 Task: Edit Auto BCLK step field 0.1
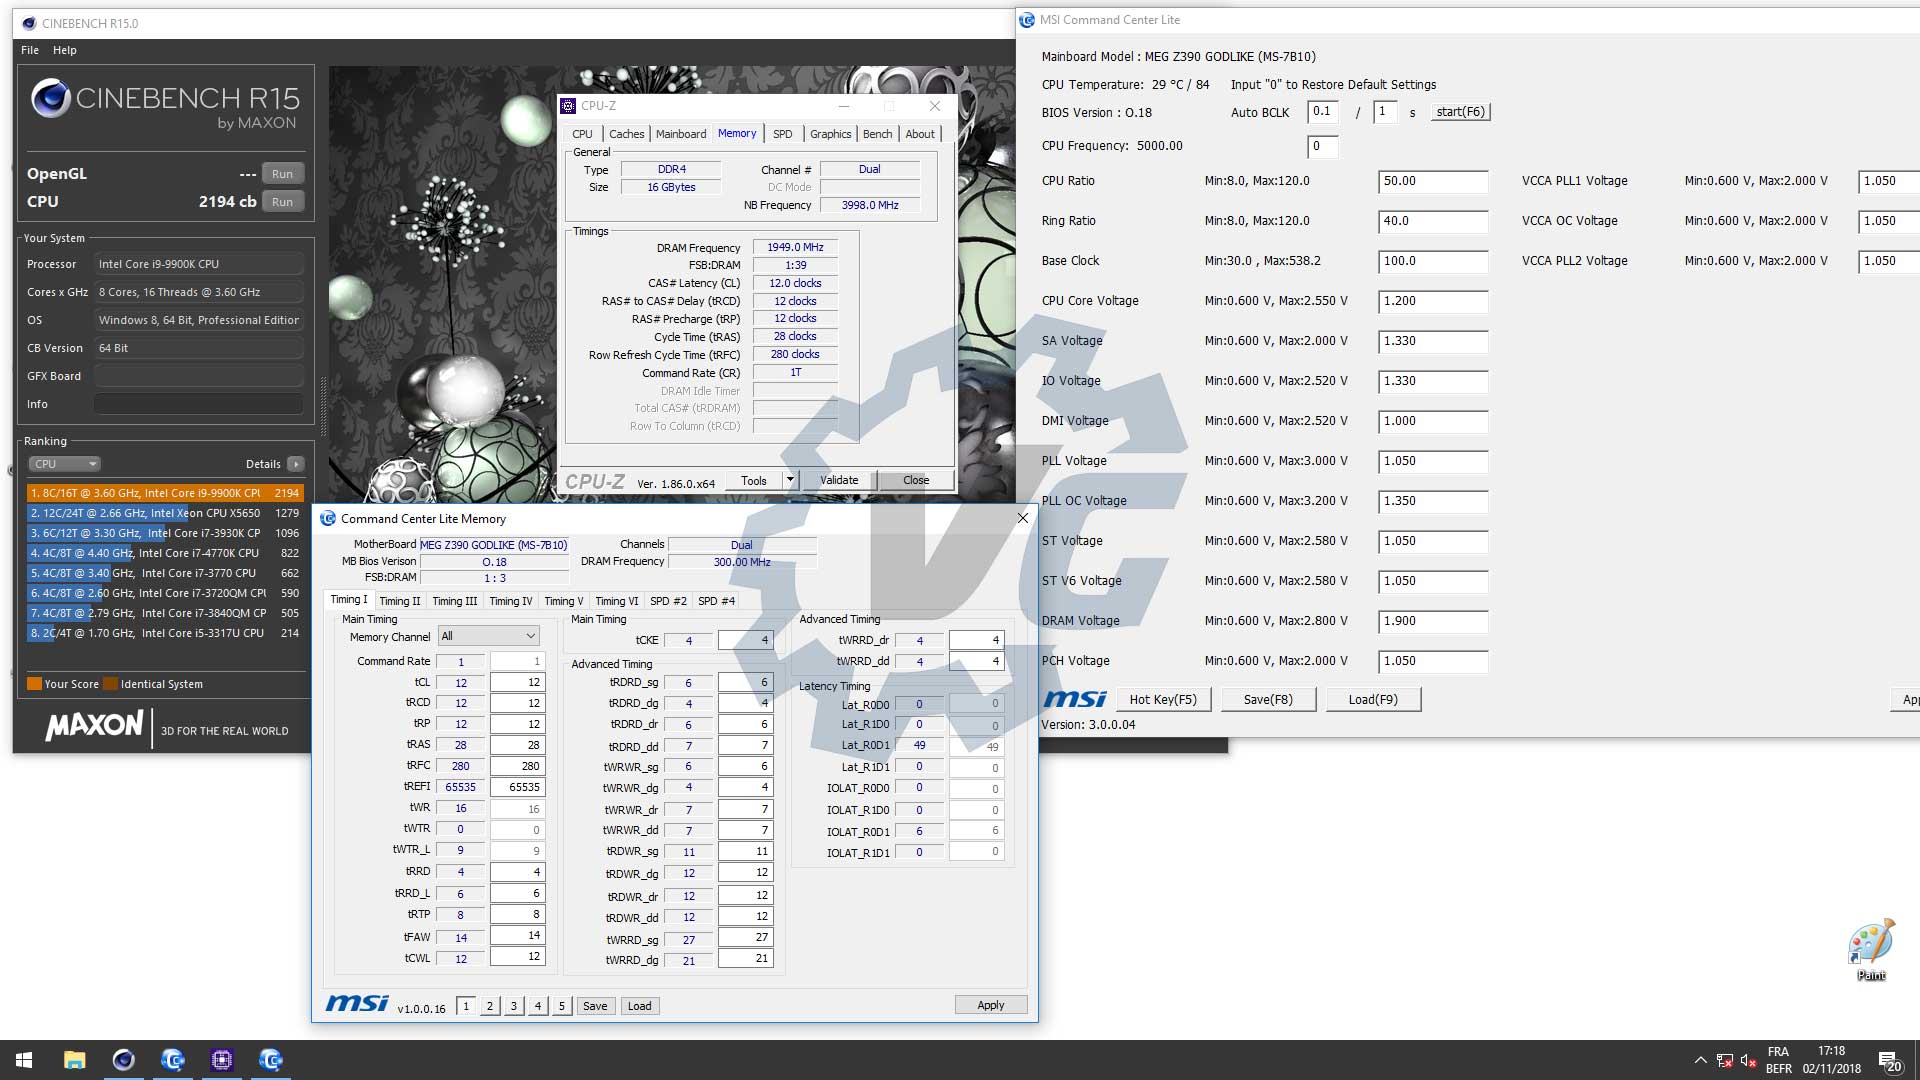tap(1322, 112)
